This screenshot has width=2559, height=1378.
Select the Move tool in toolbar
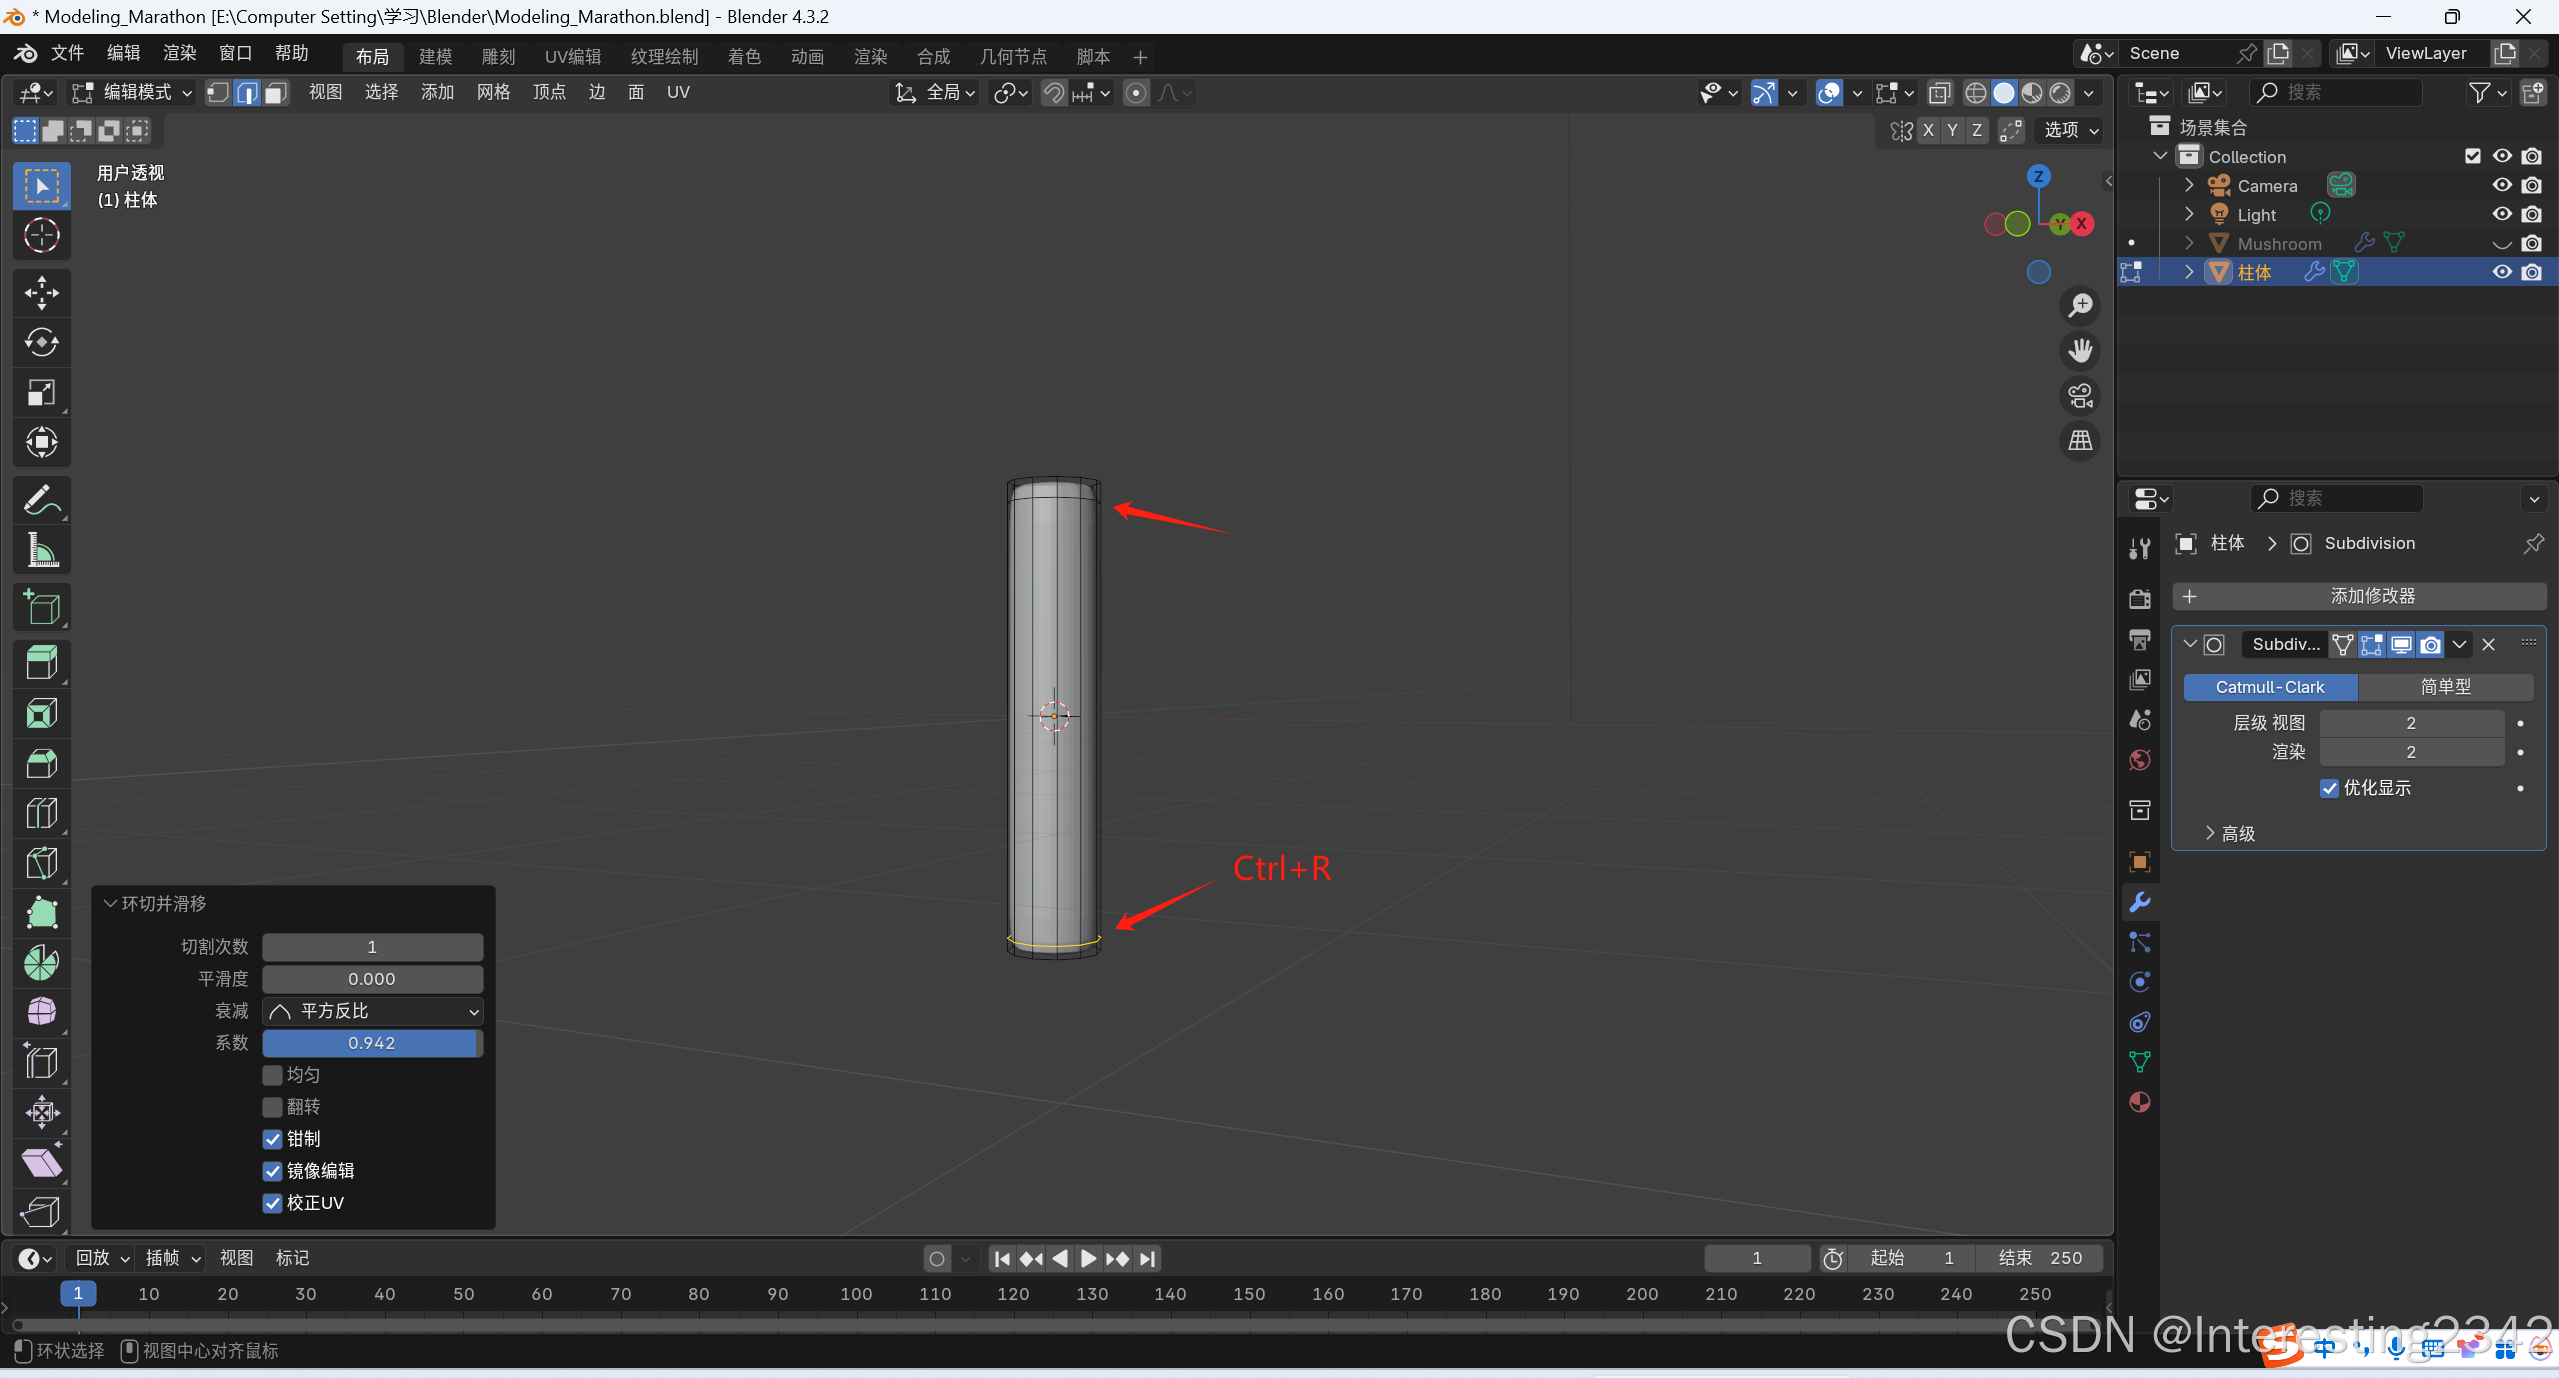click(41, 293)
